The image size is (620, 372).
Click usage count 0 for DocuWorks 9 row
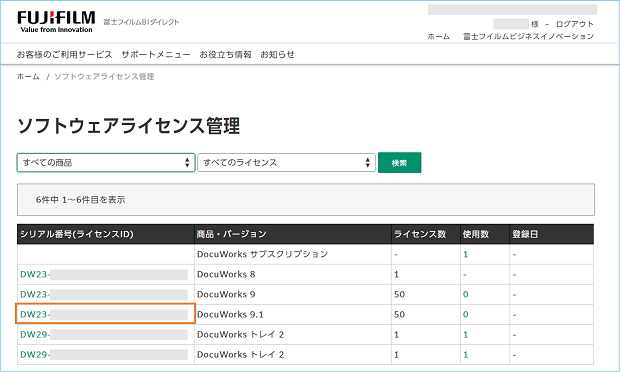coord(465,295)
